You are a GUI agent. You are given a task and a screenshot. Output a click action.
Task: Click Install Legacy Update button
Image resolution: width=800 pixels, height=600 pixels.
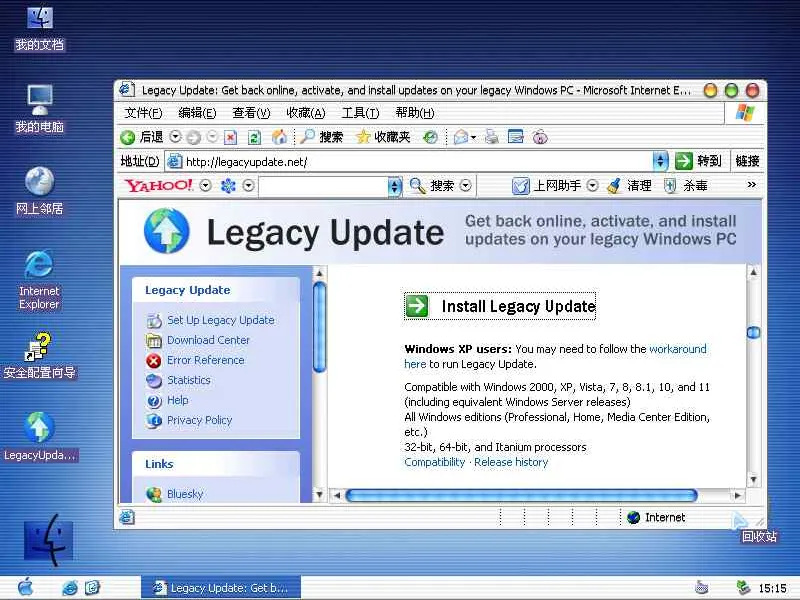tap(500, 306)
